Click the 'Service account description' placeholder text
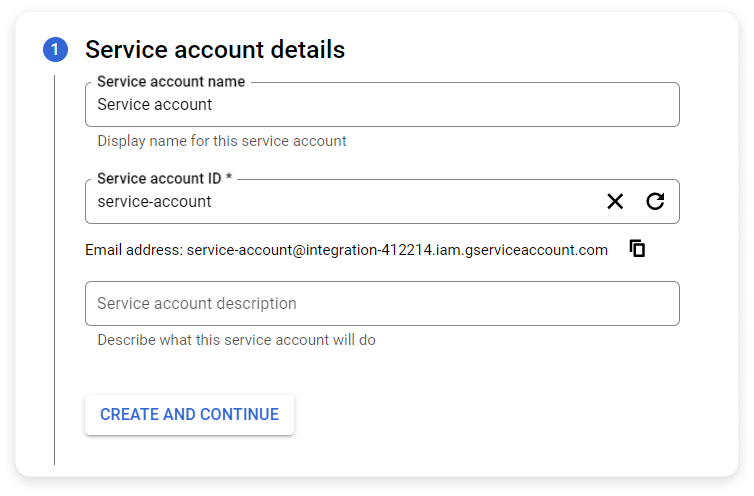The image size is (754, 496). pyautogui.click(x=197, y=304)
